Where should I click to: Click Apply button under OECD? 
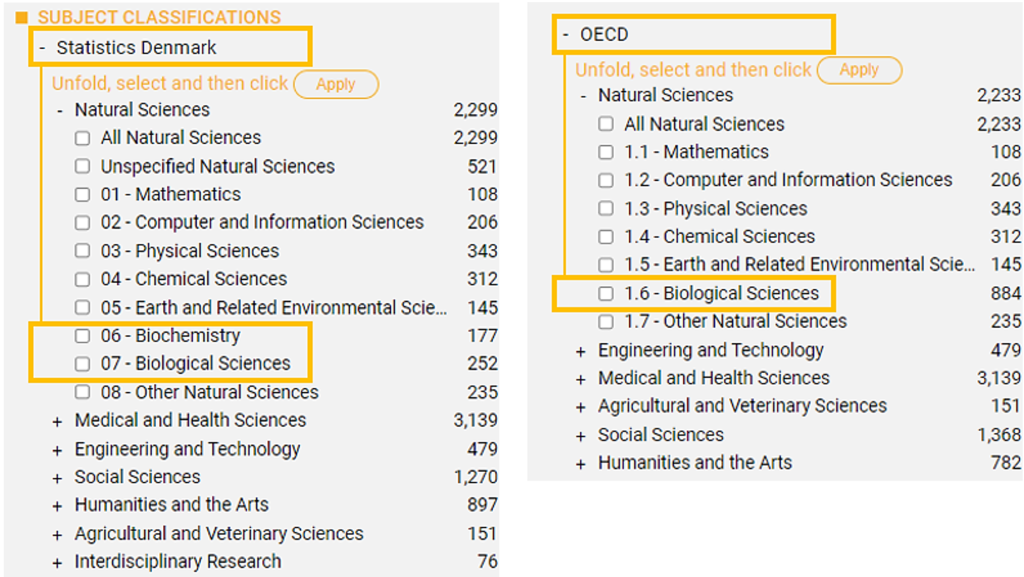click(859, 70)
